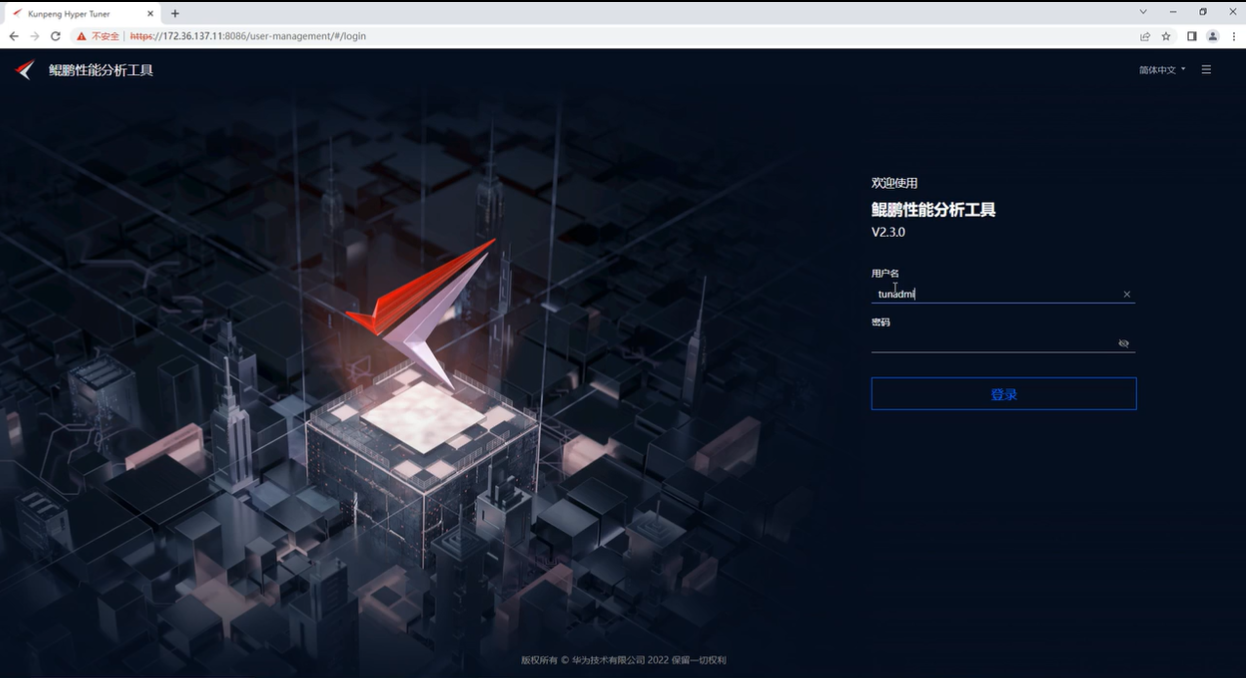Open the tab search chevron
This screenshot has width=1246, height=678.
point(1144,12)
